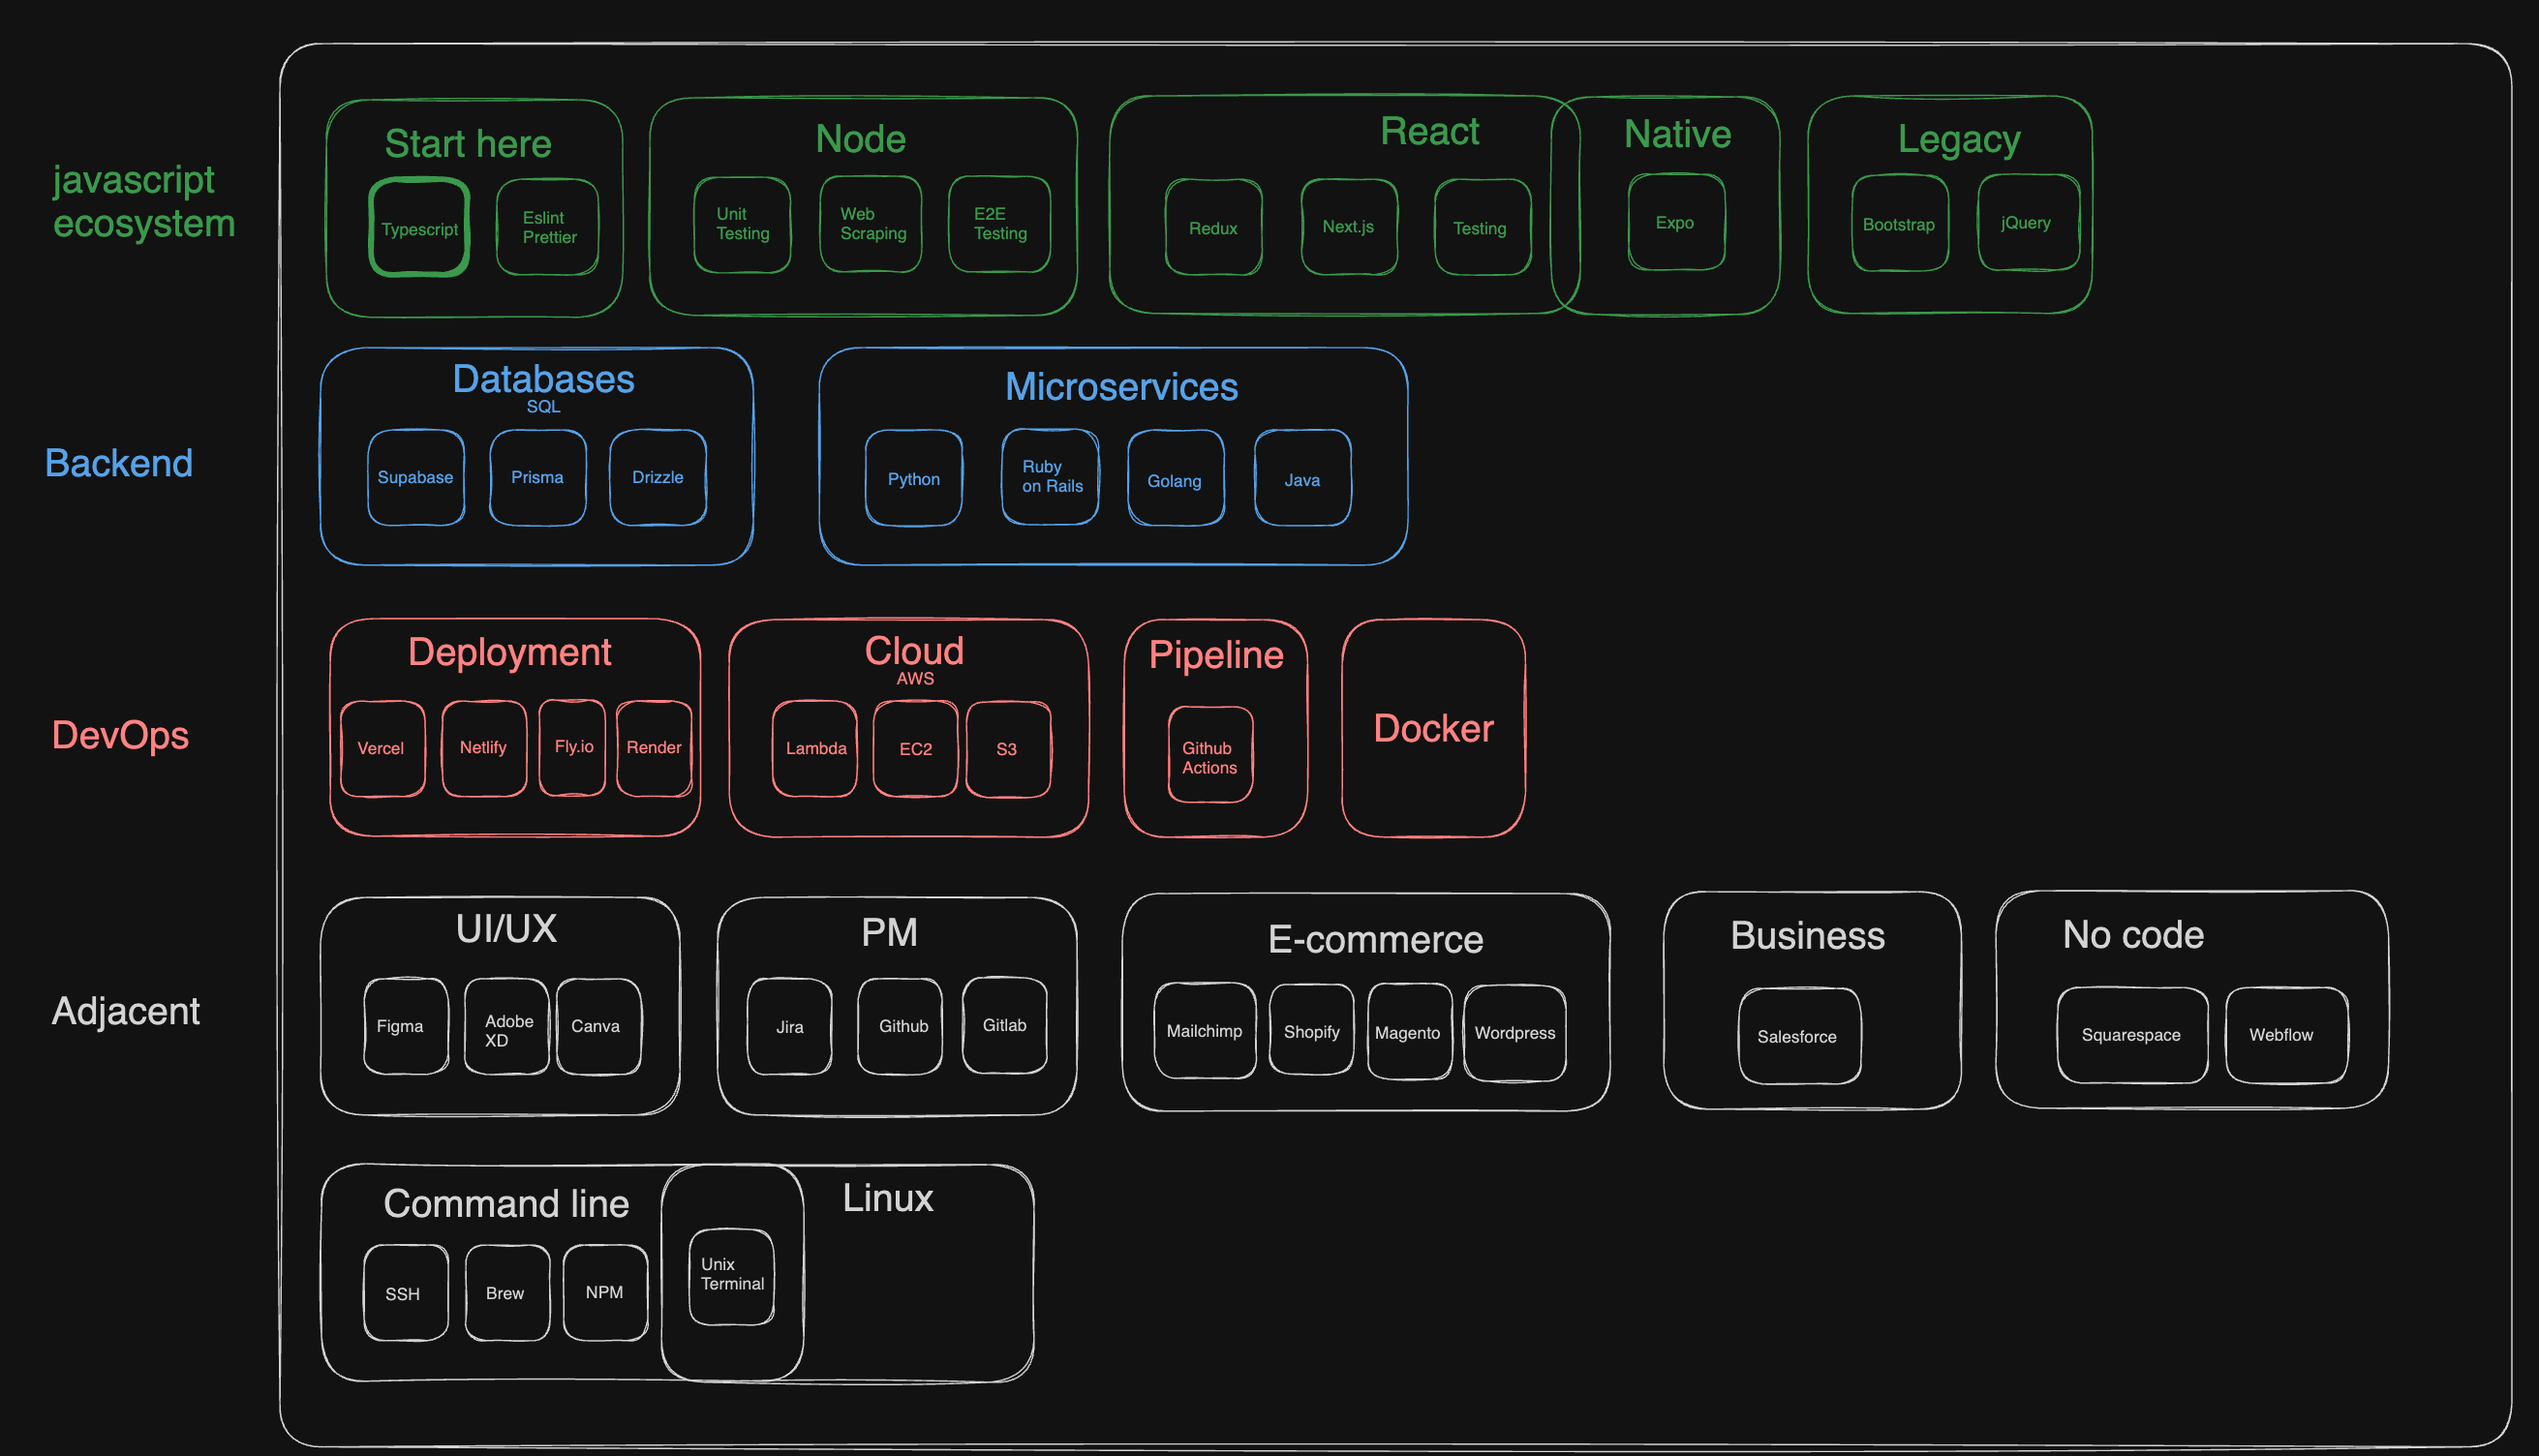Click the S3 box
The width and height of the screenshot is (2539, 1456).
pyautogui.click(x=1008, y=749)
